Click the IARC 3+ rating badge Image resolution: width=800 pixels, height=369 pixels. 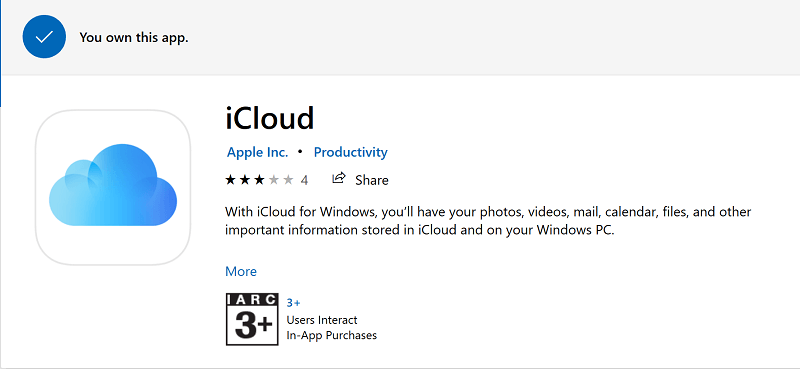[x=252, y=319]
